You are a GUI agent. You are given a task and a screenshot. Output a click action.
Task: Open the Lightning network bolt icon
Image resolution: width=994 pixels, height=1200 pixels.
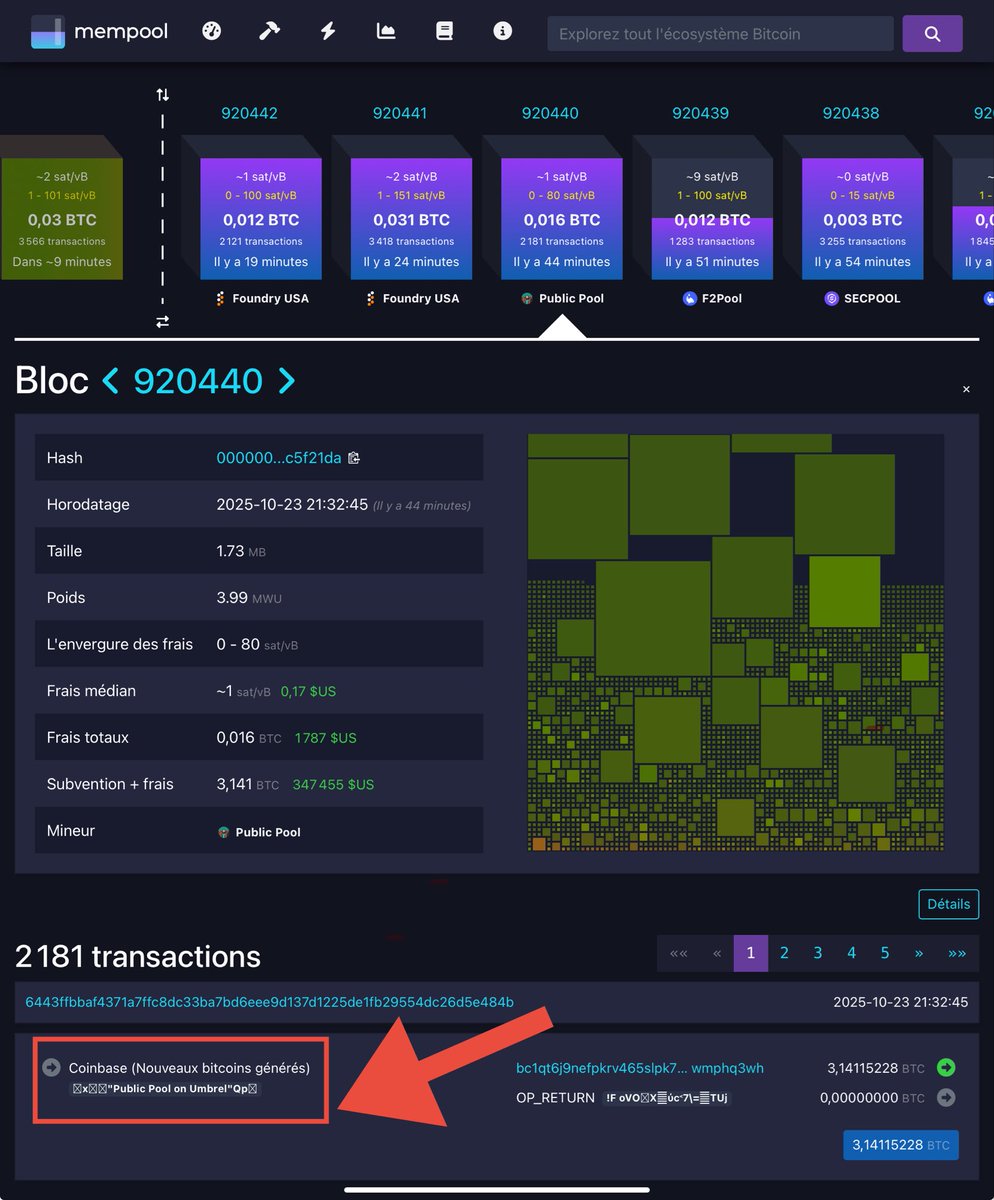[x=327, y=32]
